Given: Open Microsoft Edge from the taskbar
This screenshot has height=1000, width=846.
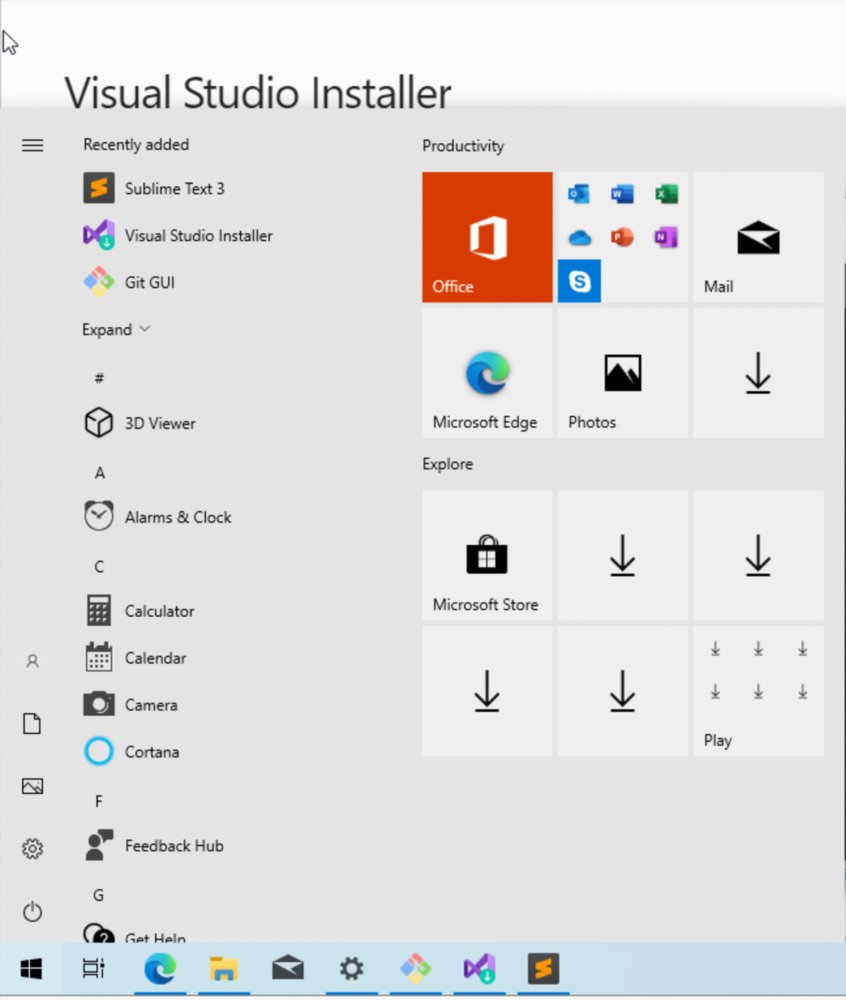Looking at the screenshot, I should point(159,969).
